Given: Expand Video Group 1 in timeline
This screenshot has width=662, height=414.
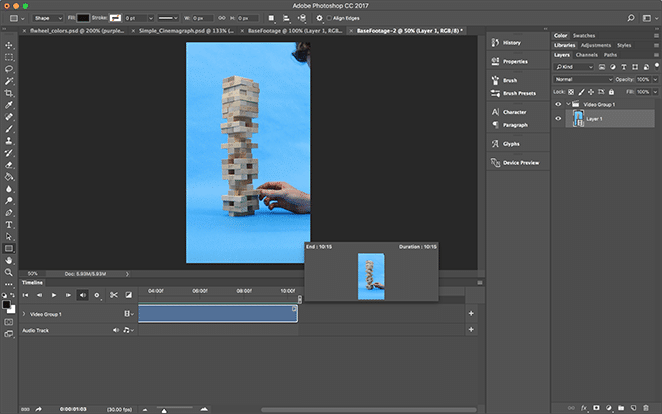Looking at the screenshot, I should tap(23, 314).
